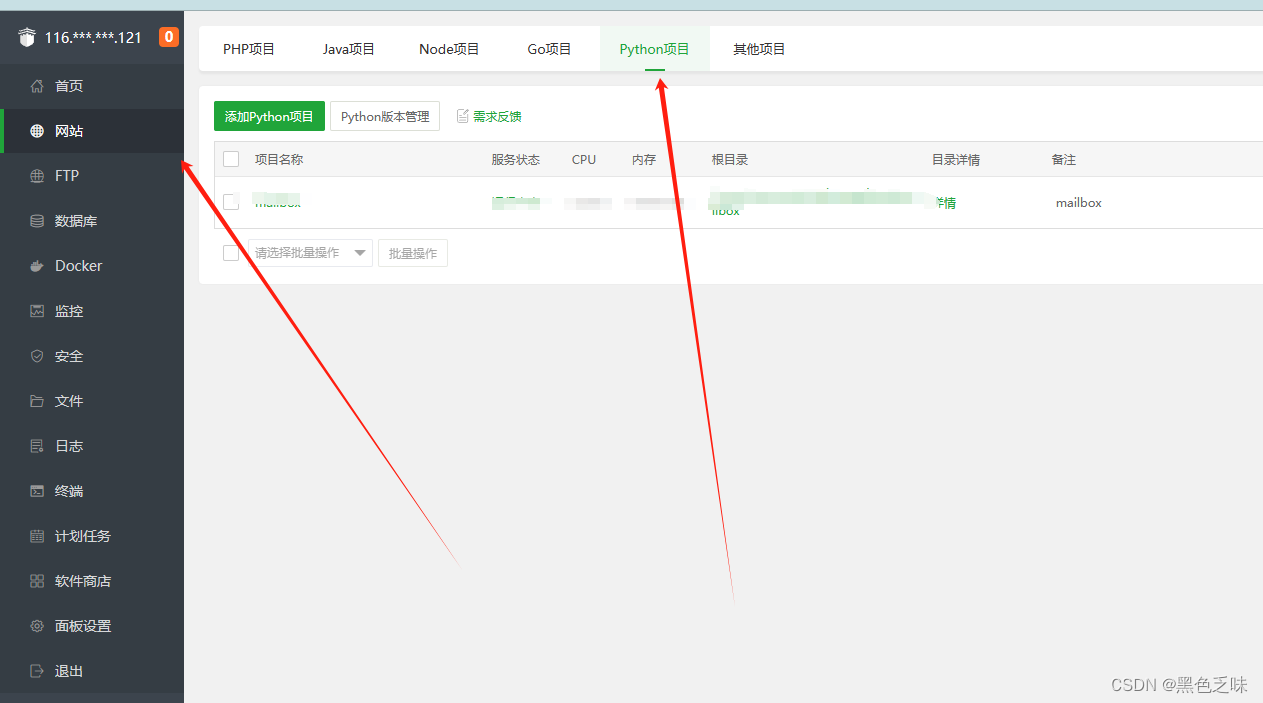
Task: Tick the checkbox beside the batch operation dropdown
Action: click(231, 253)
